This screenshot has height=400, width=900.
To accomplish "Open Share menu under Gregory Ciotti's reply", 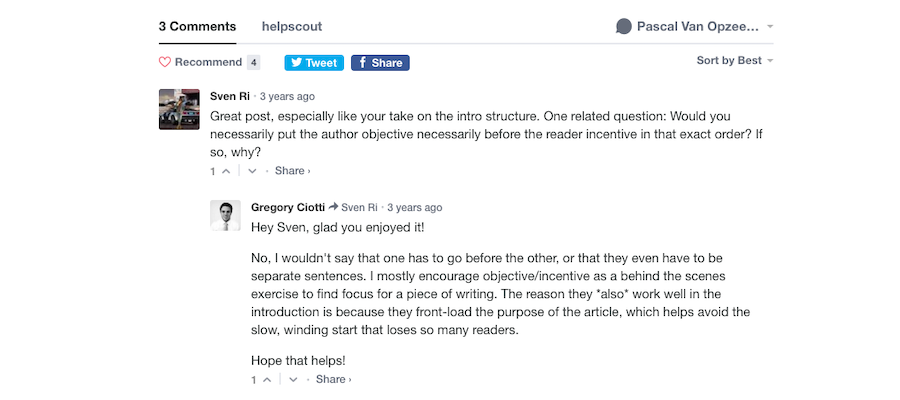I will [x=333, y=380].
